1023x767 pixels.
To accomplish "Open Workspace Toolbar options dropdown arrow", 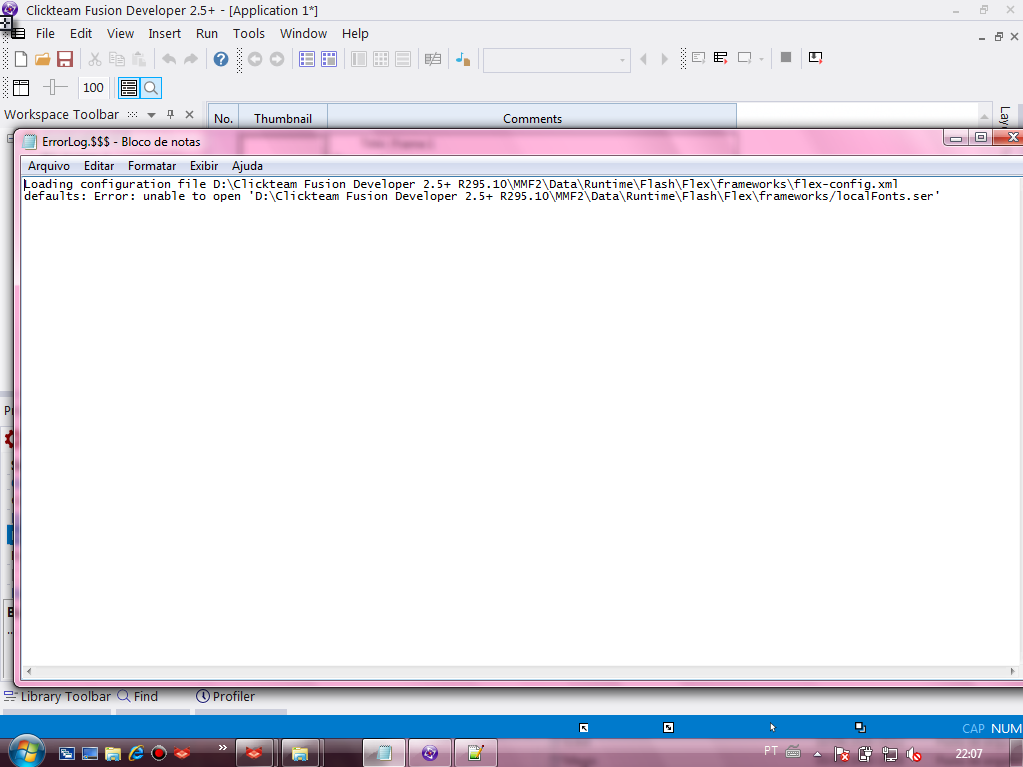I will [x=151, y=115].
